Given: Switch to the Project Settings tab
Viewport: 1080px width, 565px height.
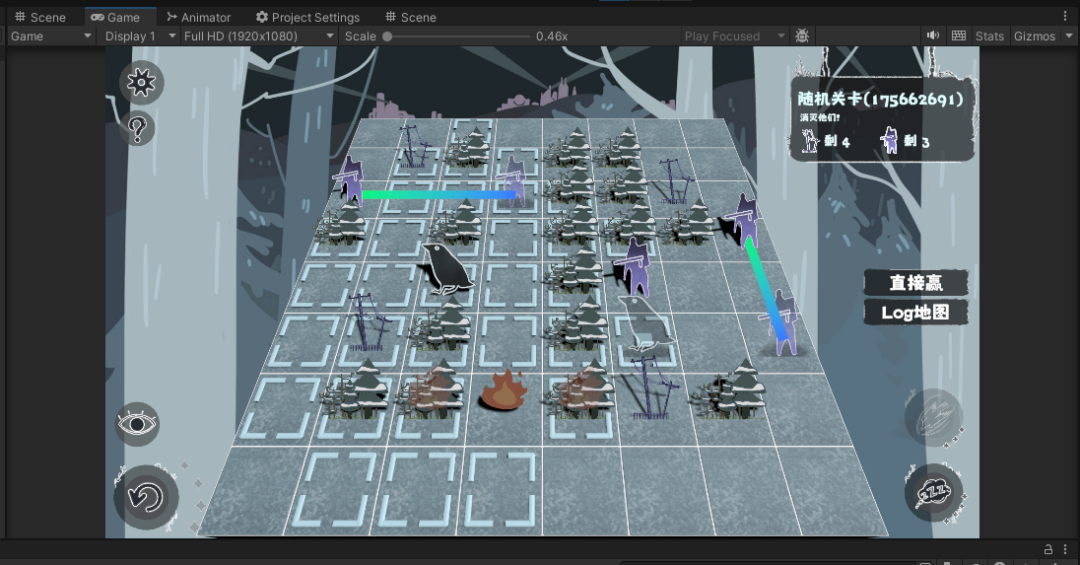Looking at the screenshot, I should click(x=307, y=17).
